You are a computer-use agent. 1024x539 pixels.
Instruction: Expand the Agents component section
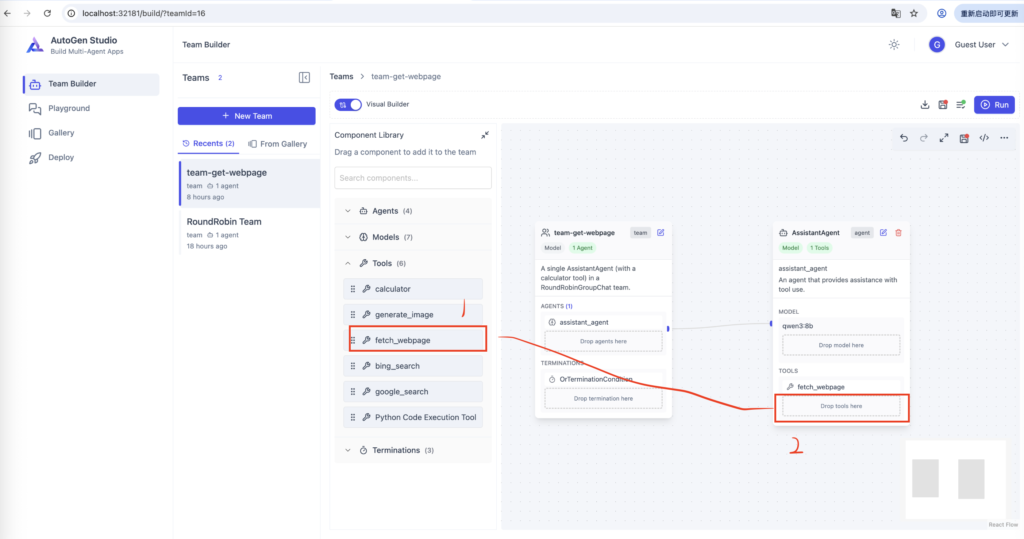point(413,211)
